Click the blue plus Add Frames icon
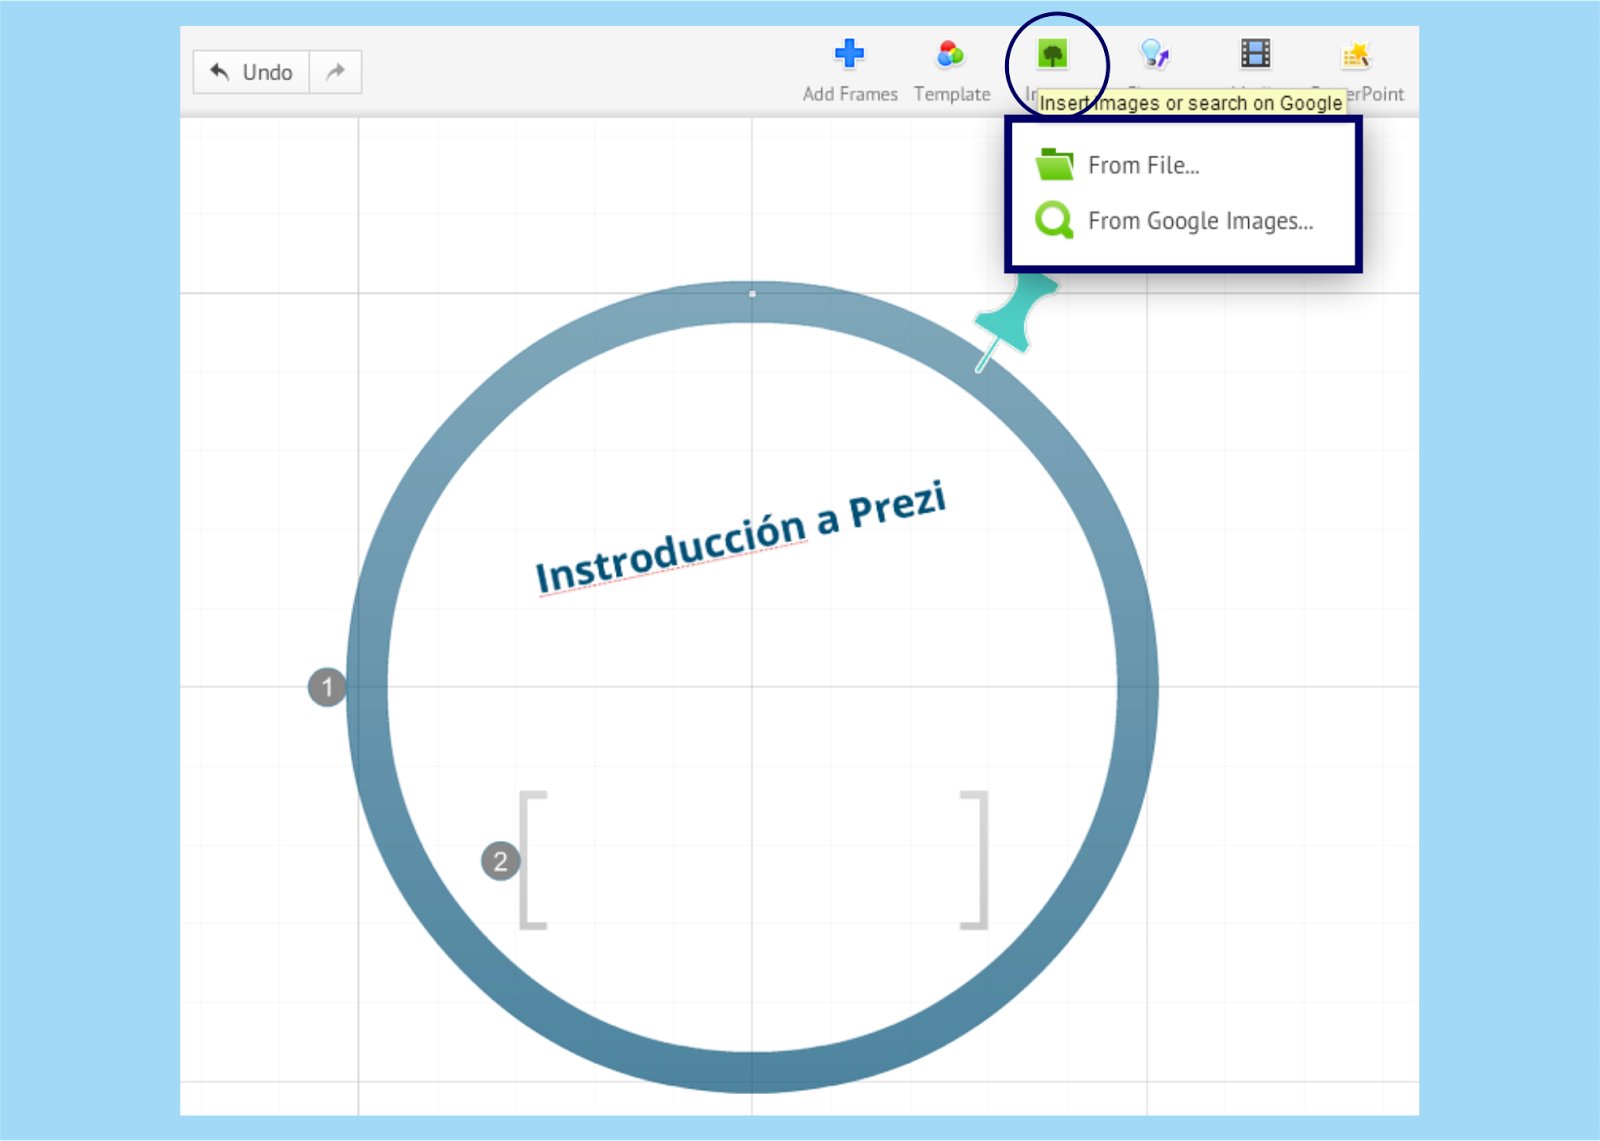Viewport: 1600px width, 1141px height. coord(849,53)
